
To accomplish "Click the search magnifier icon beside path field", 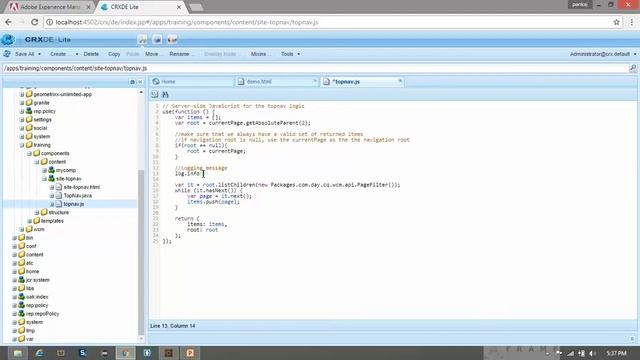I will pos(633,68).
